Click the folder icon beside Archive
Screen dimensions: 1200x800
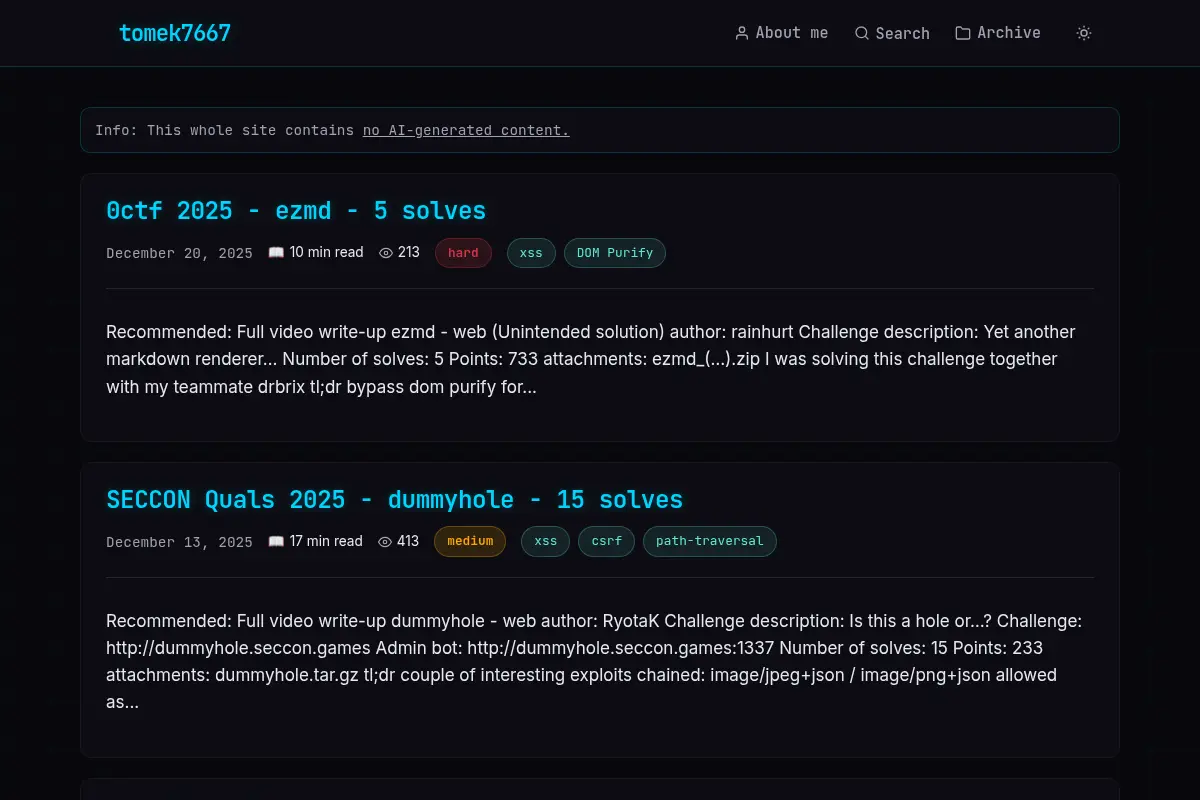(x=963, y=33)
